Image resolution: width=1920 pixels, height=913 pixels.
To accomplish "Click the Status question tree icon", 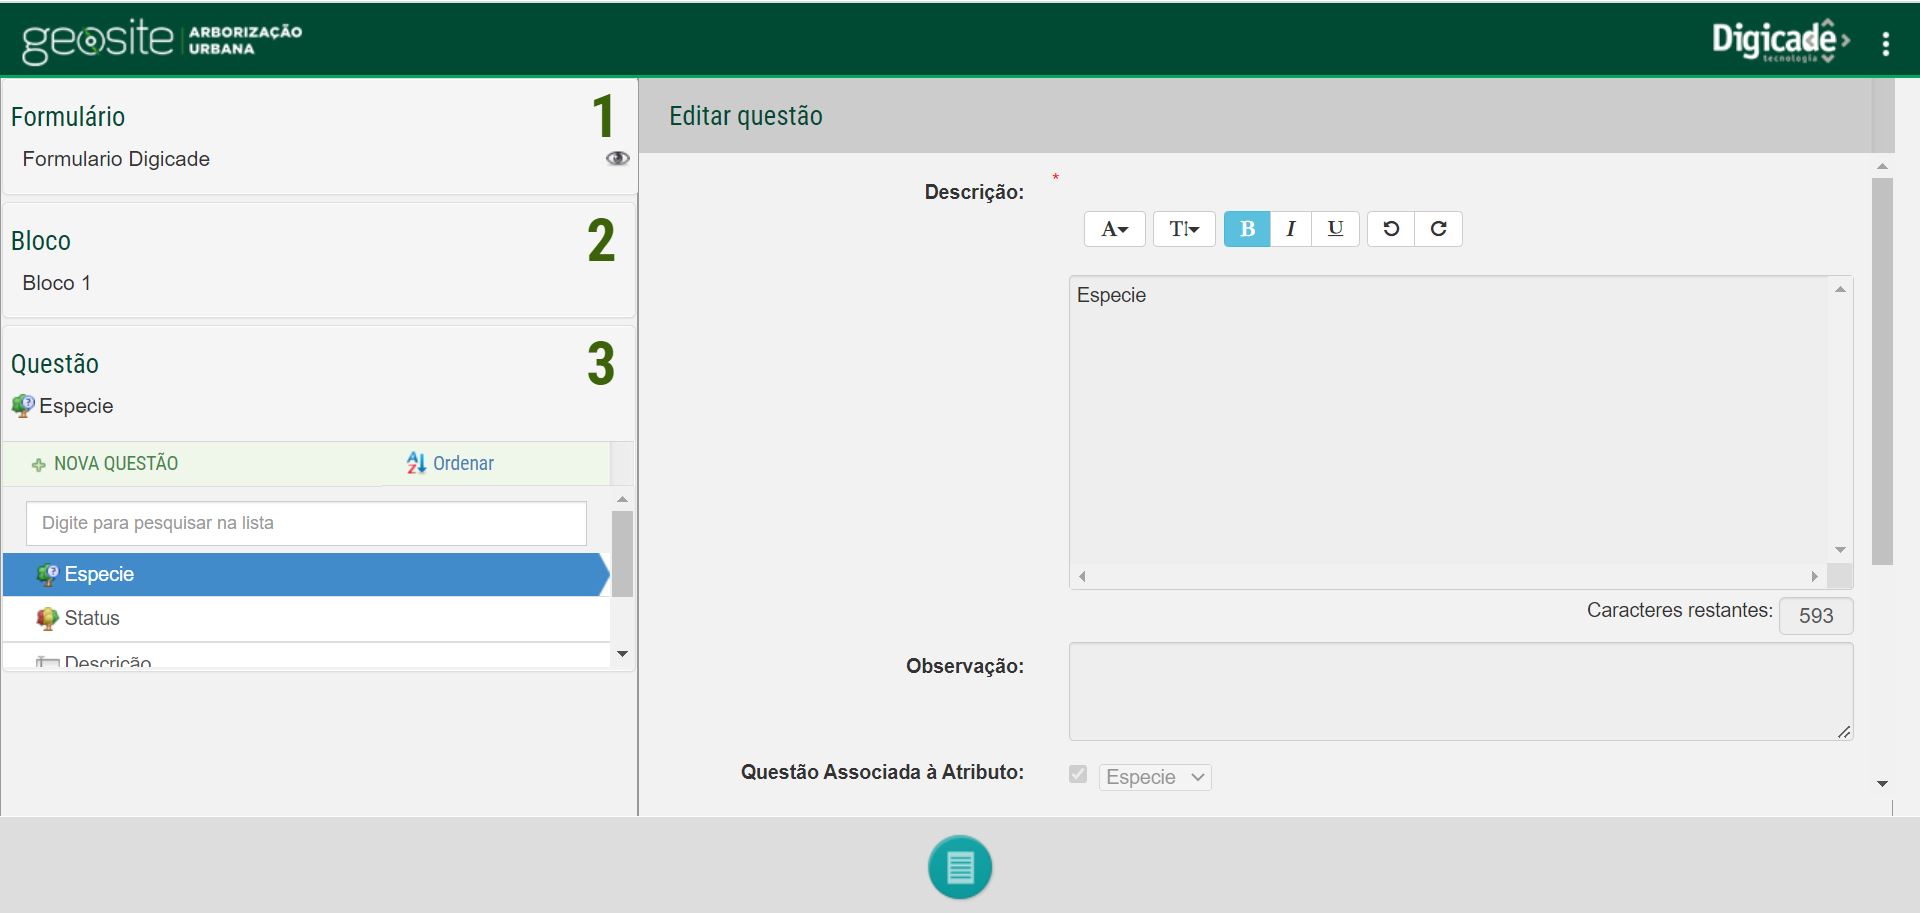I will coord(47,619).
